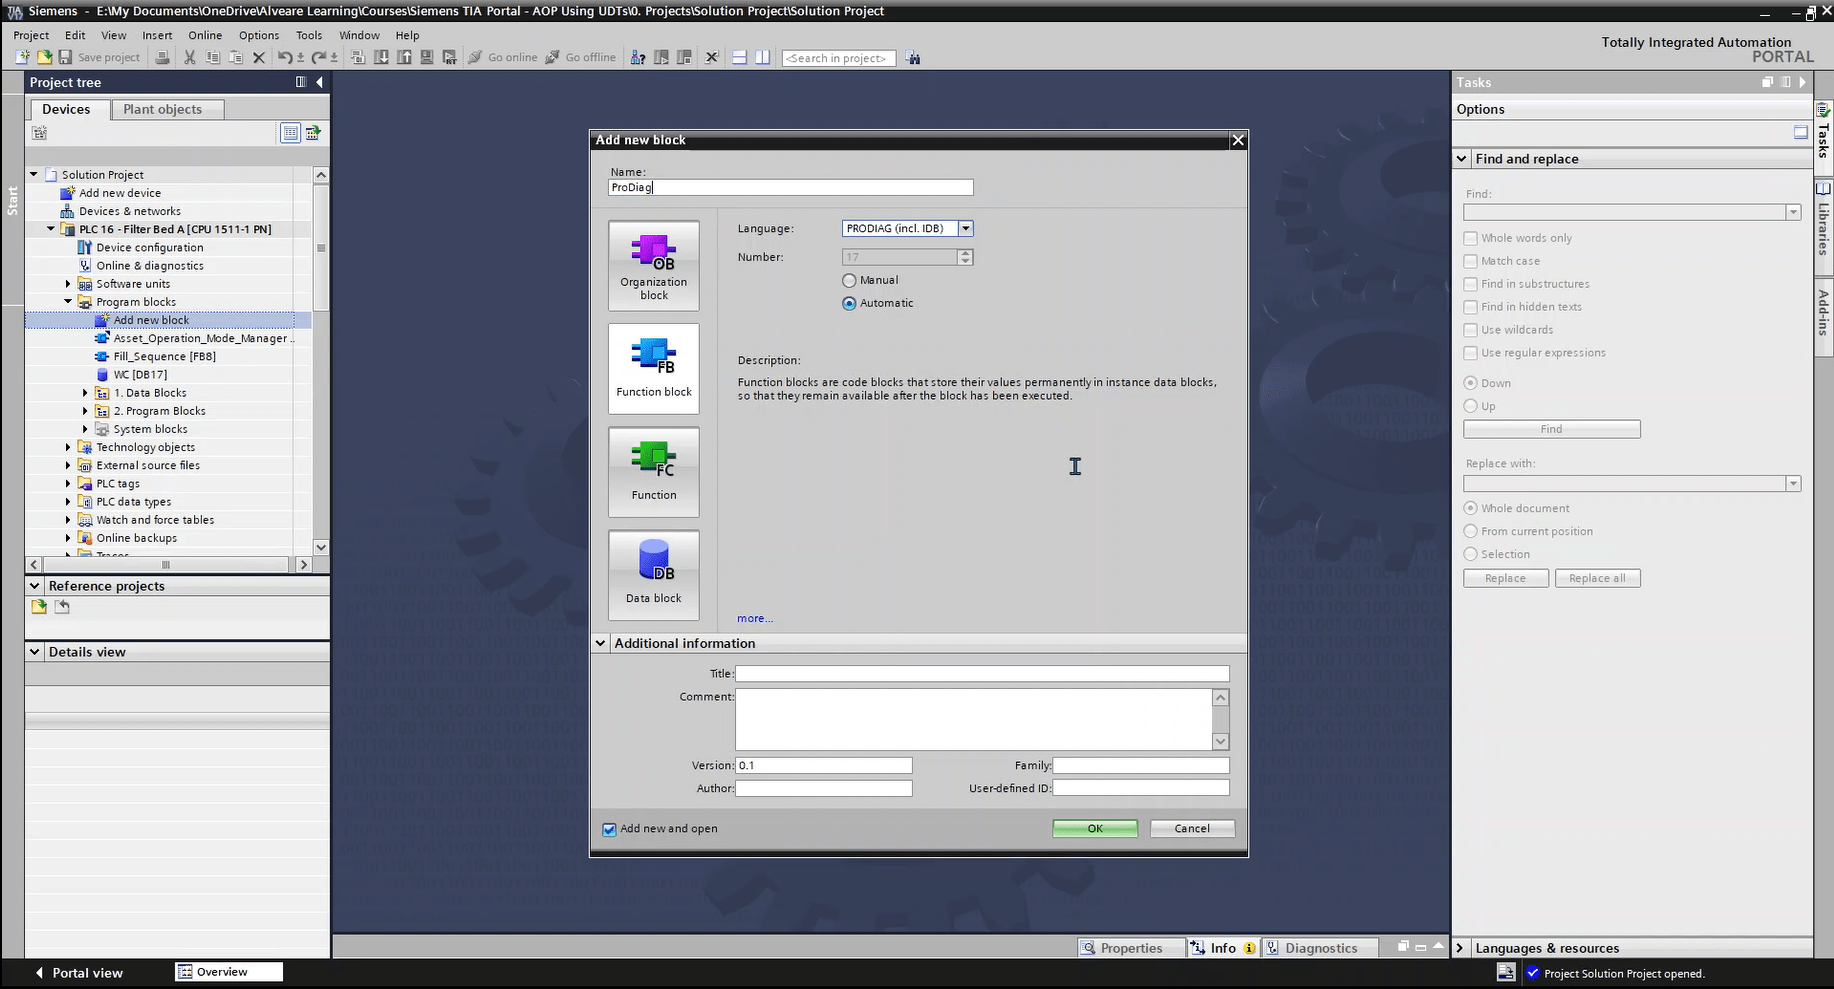The image size is (1834, 989).
Task: Choose the Function block type
Action: click(653, 368)
